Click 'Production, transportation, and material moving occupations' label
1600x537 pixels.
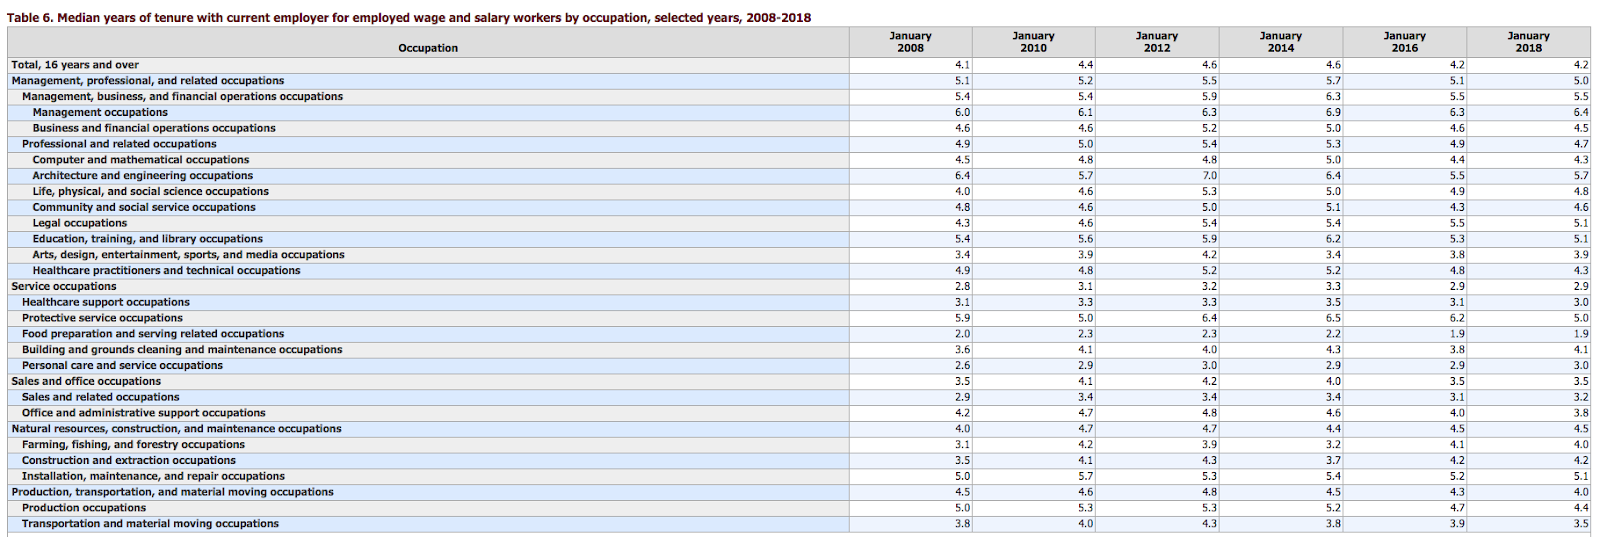pos(172,492)
